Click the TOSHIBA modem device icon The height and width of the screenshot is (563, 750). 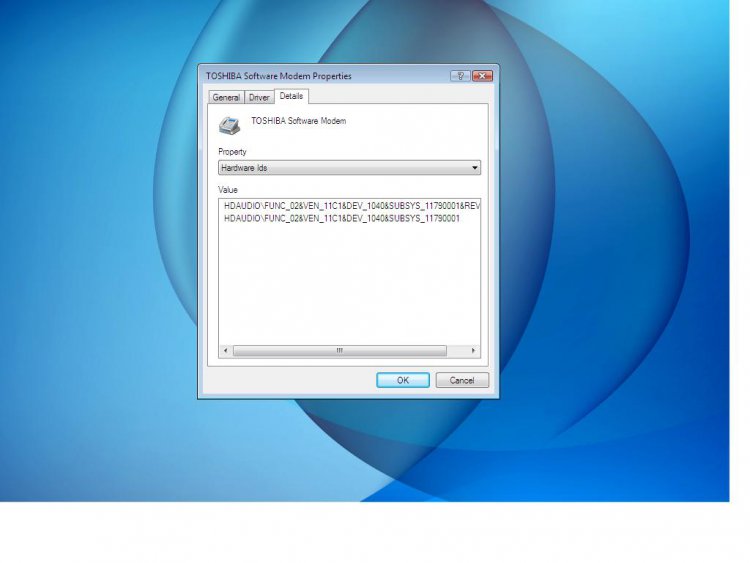pos(229,125)
